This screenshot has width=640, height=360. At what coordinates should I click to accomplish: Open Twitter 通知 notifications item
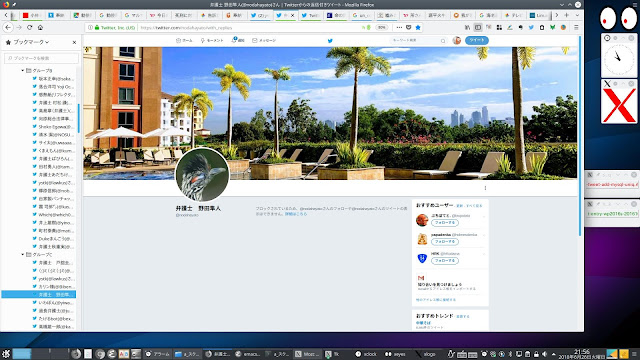click(x=238, y=40)
